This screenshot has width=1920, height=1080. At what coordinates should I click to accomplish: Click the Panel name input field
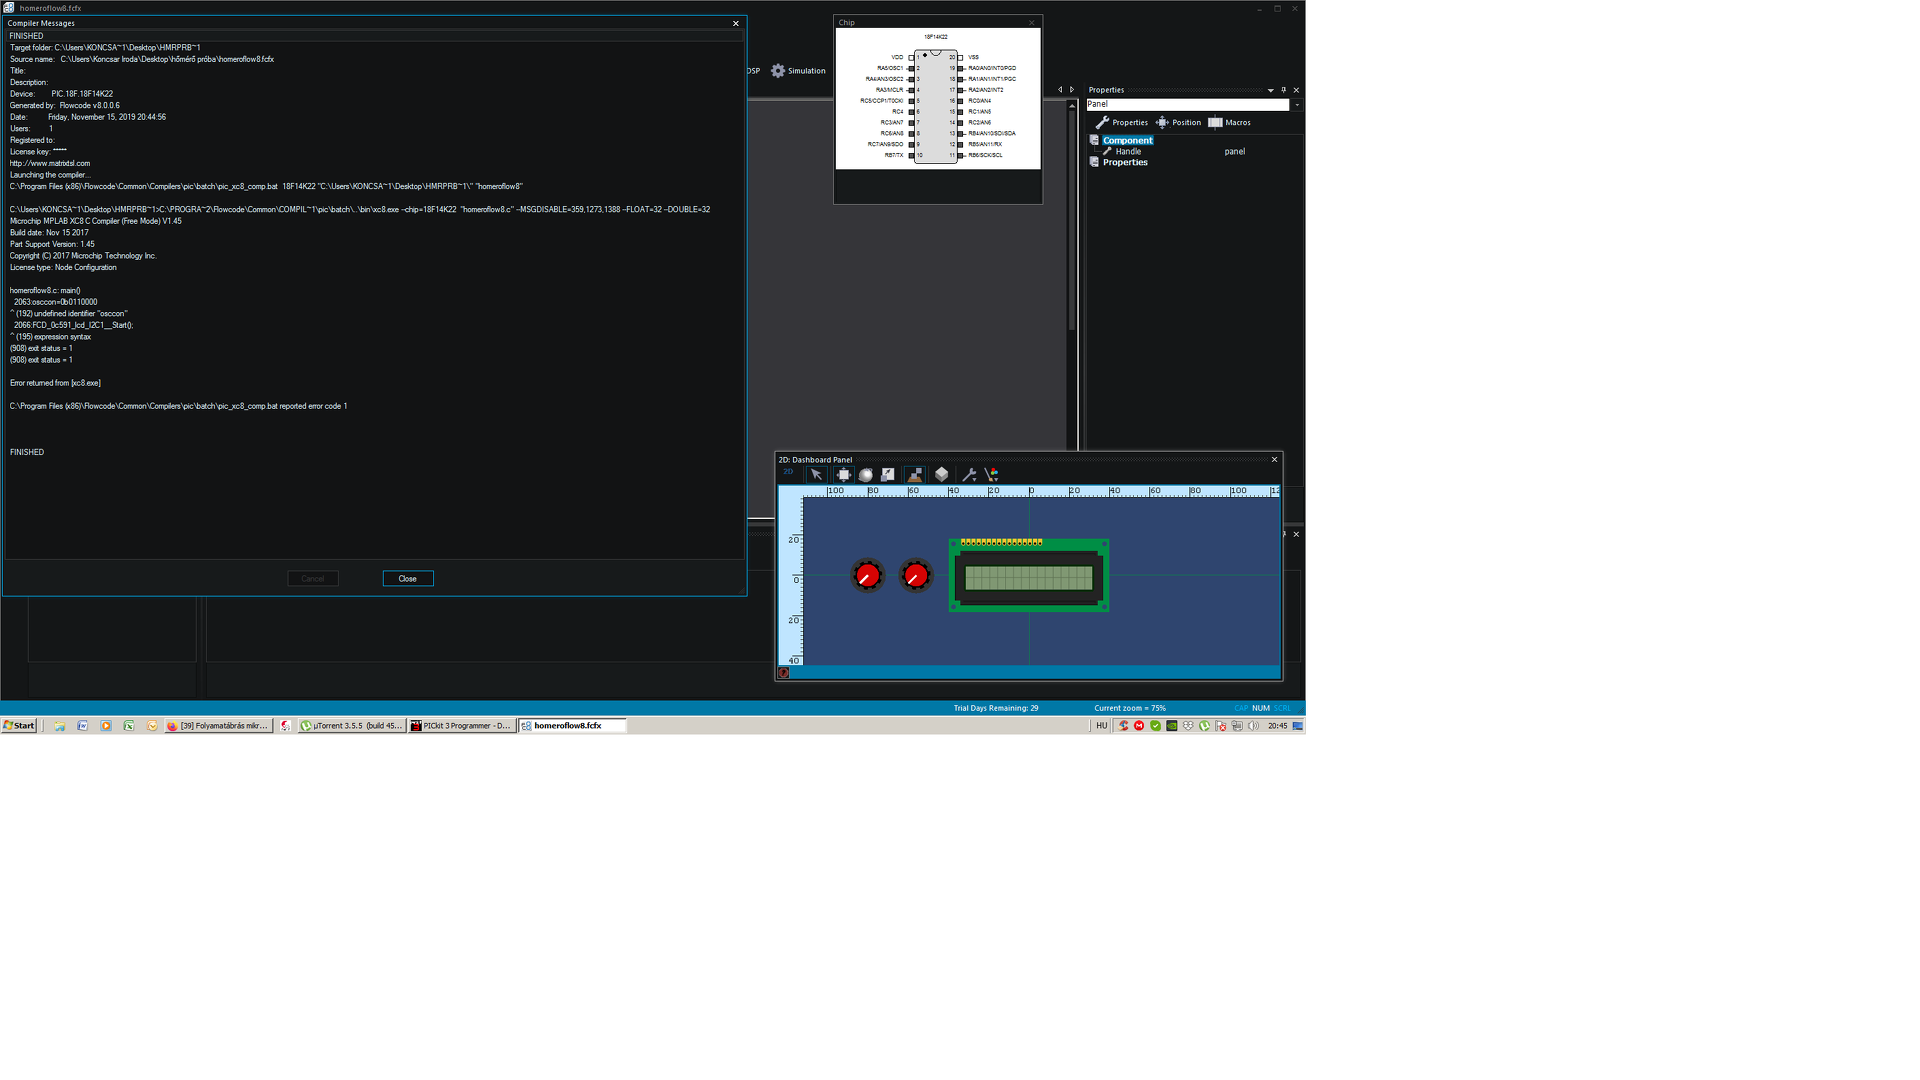[x=1188, y=105]
